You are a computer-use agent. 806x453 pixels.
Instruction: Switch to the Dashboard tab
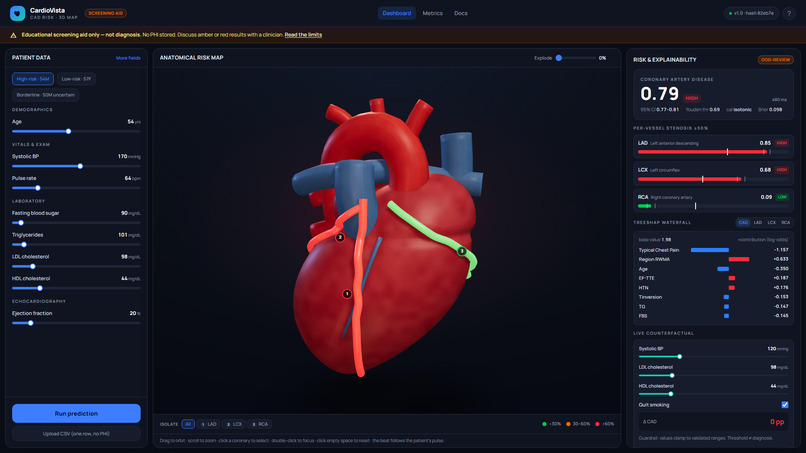click(x=396, y=13)
